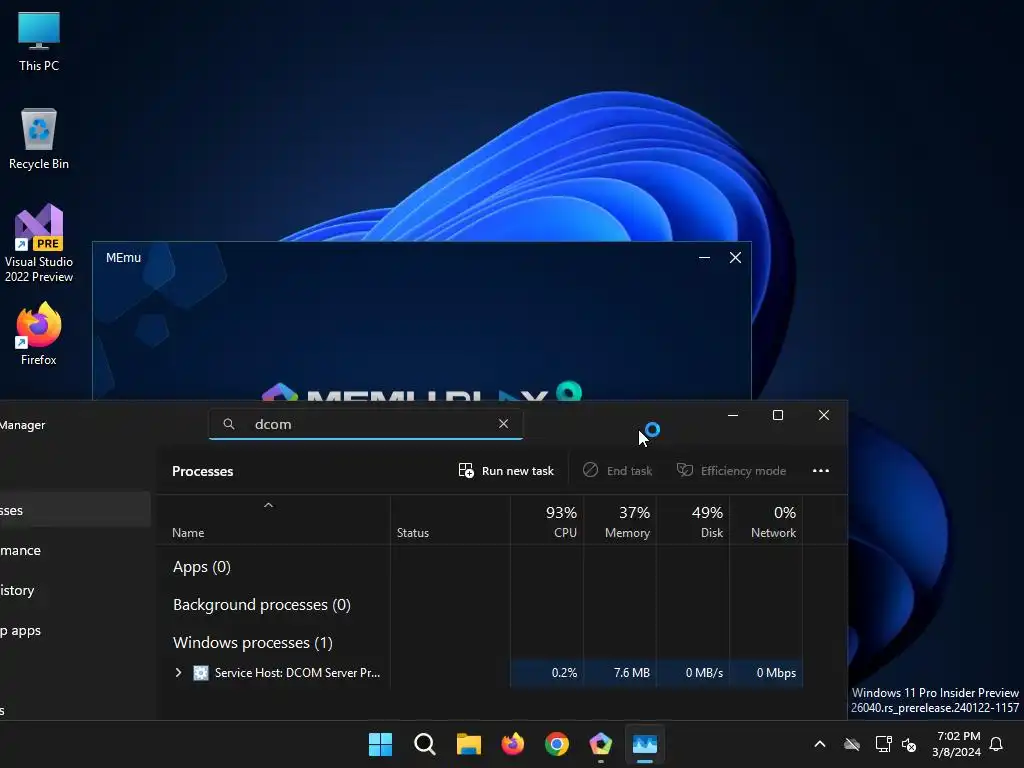Clear the Task Manager search text

point(504,424)
